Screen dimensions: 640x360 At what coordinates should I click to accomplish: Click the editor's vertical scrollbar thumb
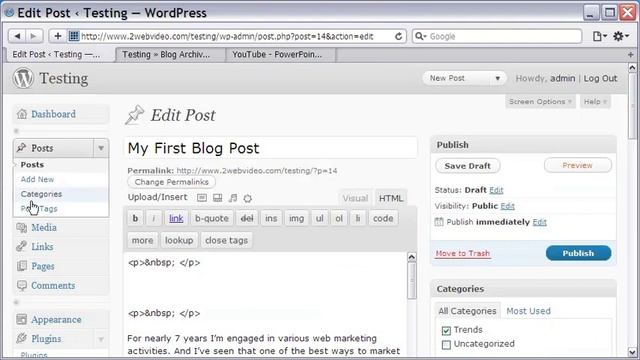(x=412, y=280)
